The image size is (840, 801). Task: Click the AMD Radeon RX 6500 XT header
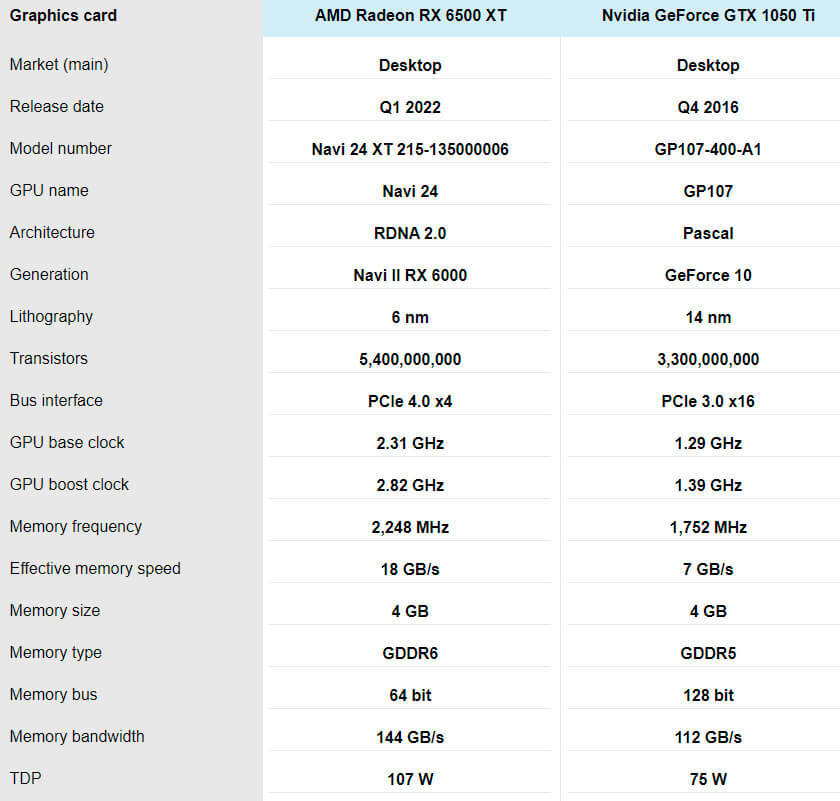[x=410, y=15]
